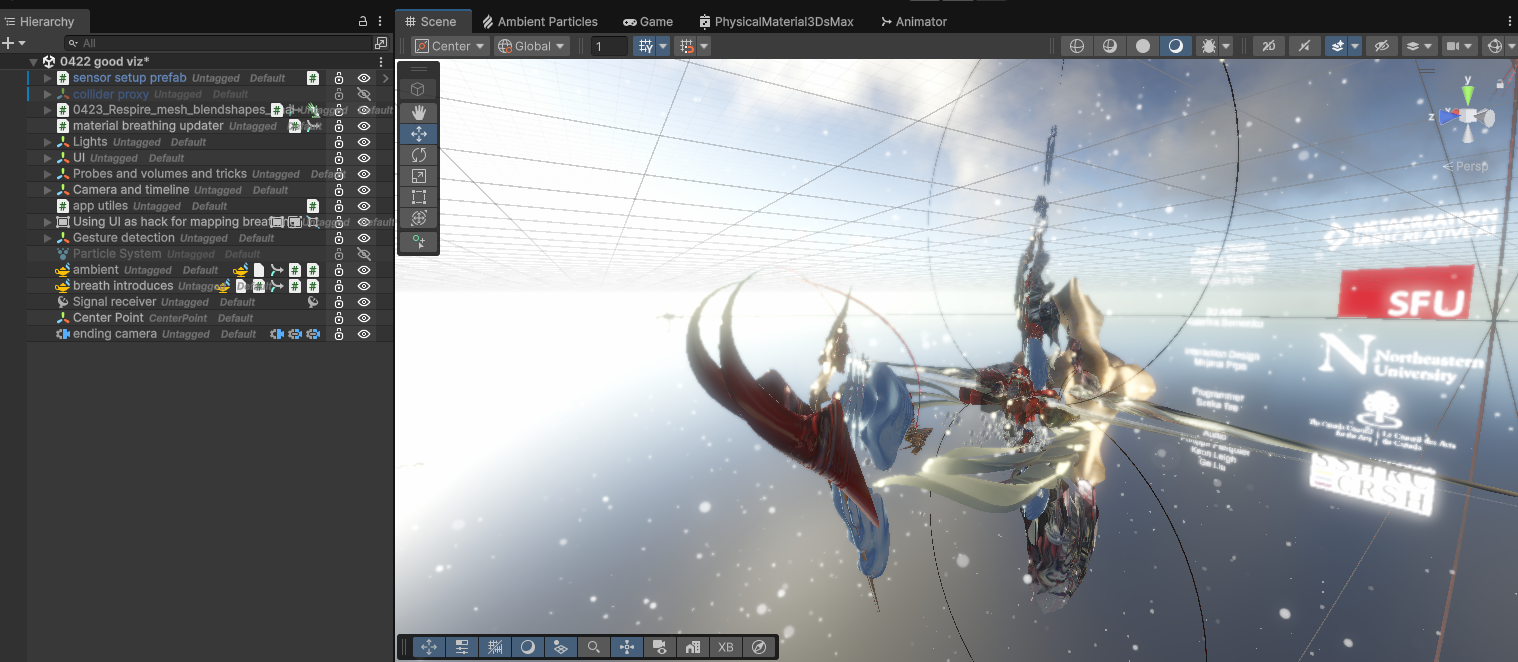Viewport: 1518px width, 662px height.
Task: Toggle hidden objects scene visibility
Action: click(x=1382, y=46)
